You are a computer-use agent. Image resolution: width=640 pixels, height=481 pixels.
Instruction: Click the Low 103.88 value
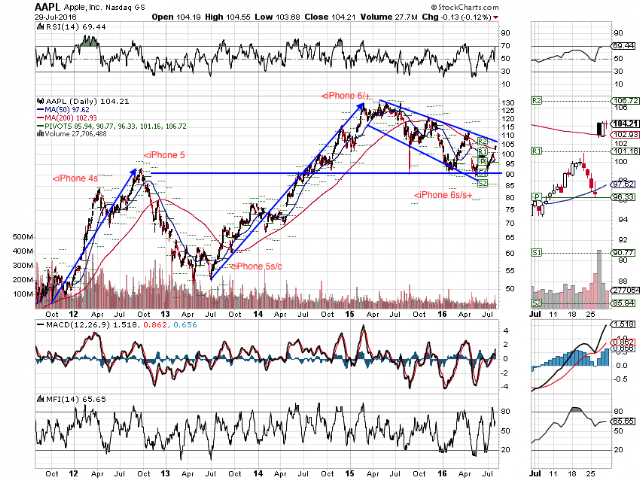(x=278, y=17)
